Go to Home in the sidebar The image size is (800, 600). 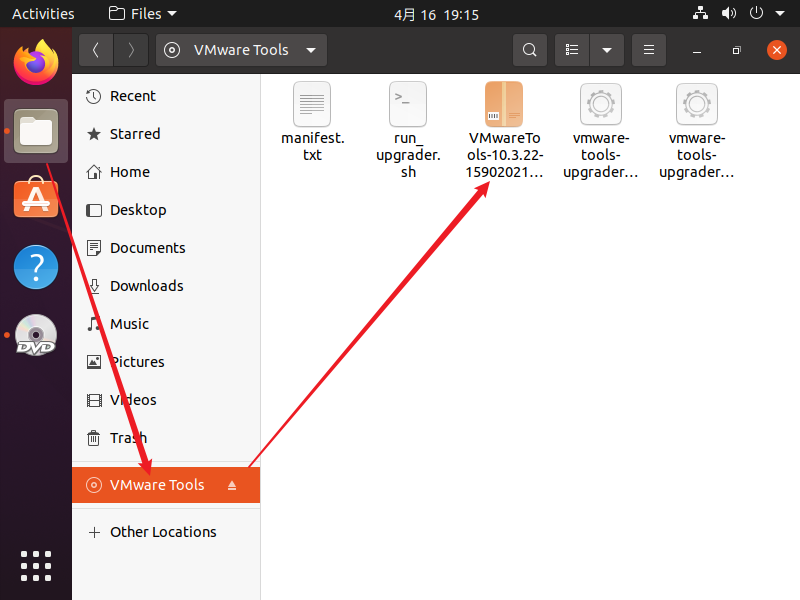pos(166,172)
